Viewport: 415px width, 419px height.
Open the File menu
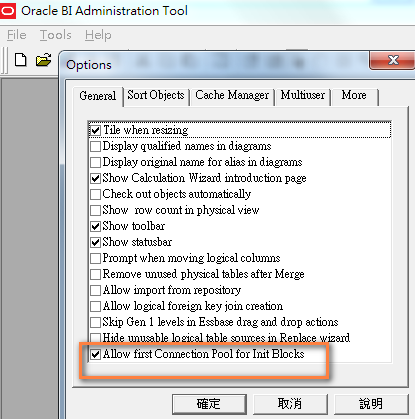coord(17,35)
